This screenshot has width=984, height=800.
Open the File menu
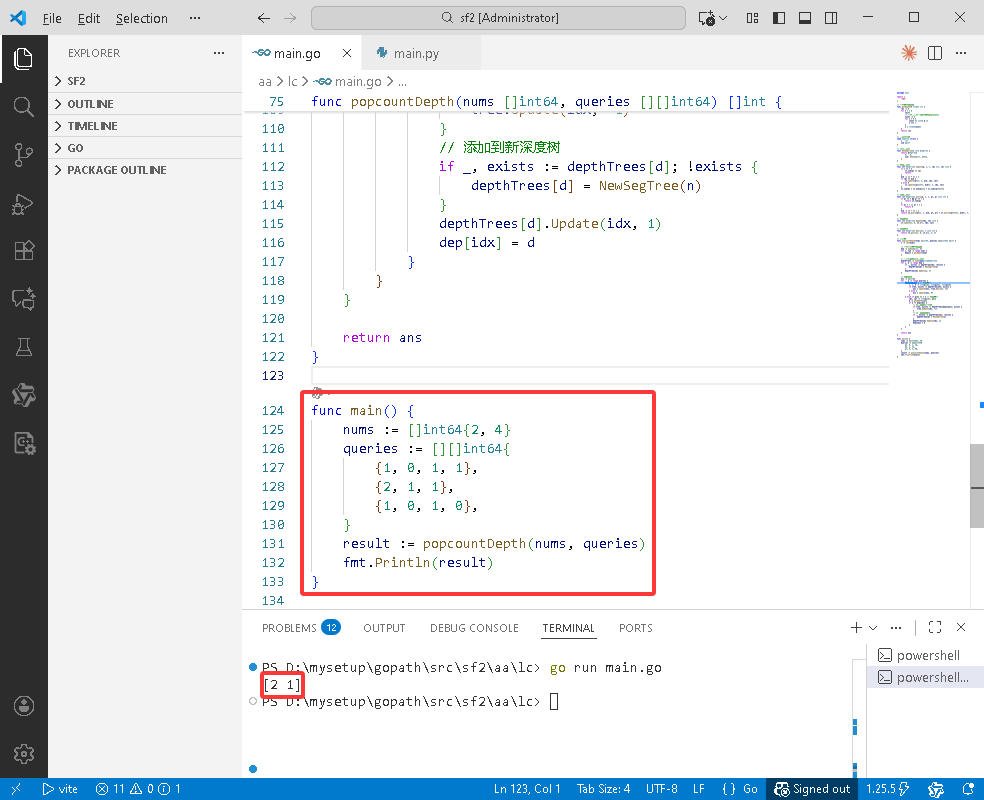coord(52,18)
